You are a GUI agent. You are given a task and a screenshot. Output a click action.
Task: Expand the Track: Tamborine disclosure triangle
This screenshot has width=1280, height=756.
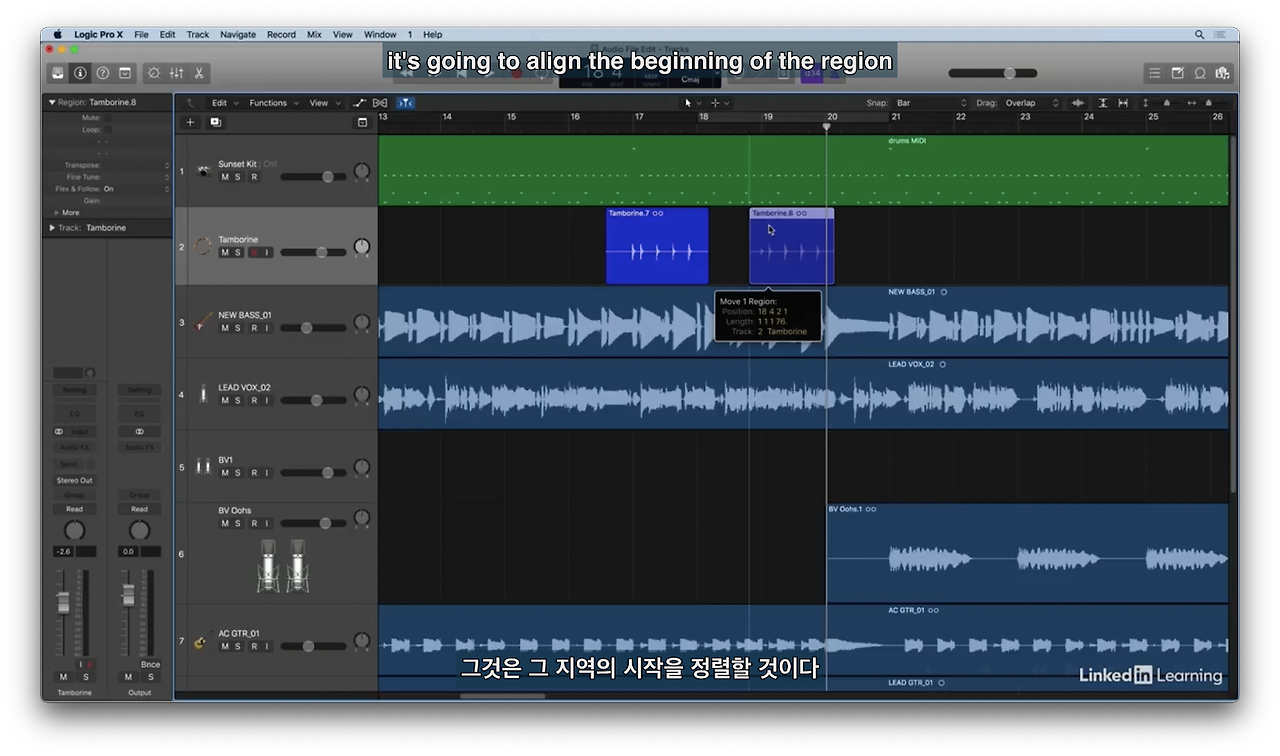pos(52,228)
